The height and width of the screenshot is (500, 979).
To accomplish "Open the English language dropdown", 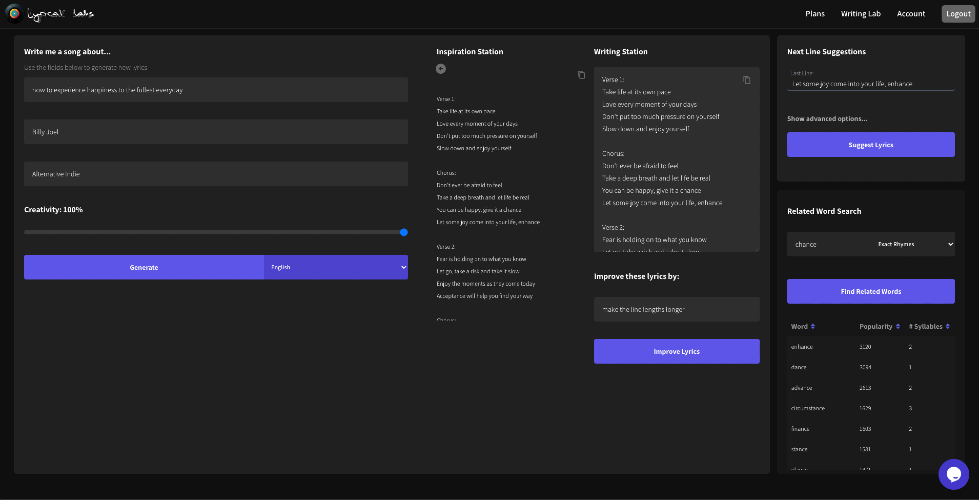I will point(336,267).
